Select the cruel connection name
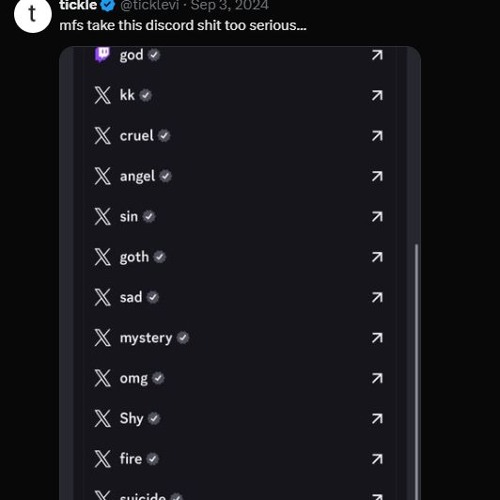This screenshot has height=500, width=500. [137, 136]
